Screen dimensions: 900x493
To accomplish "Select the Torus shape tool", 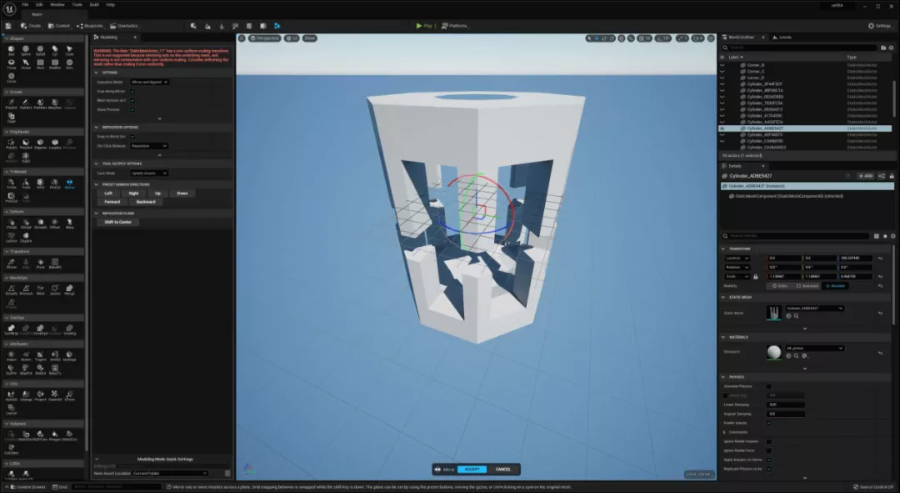I will pos(11,64).
